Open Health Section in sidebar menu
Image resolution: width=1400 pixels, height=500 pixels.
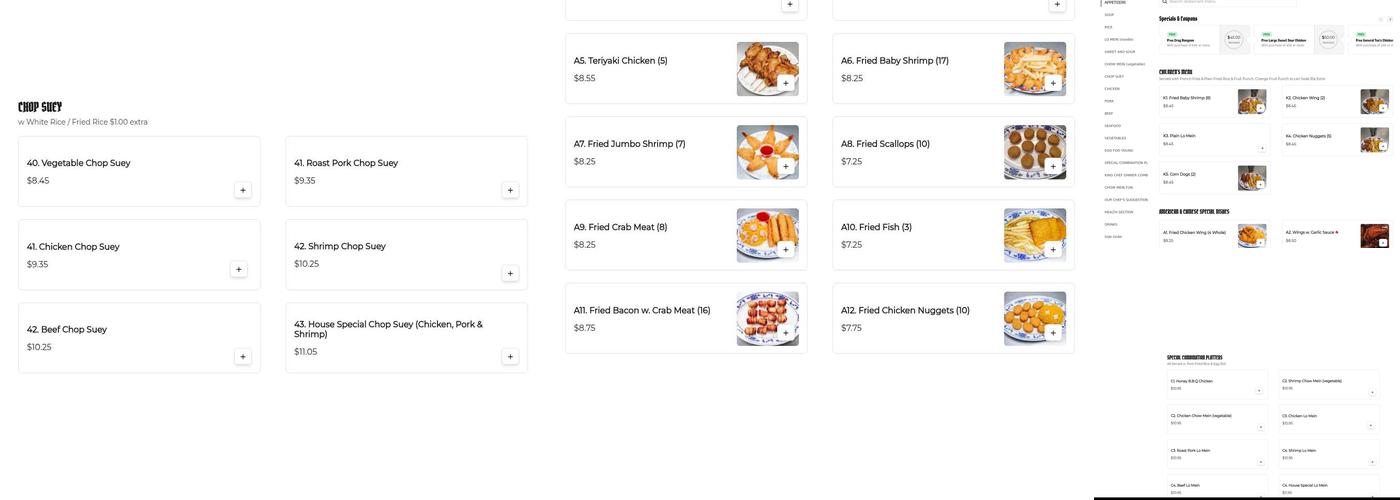point(1119,212)
